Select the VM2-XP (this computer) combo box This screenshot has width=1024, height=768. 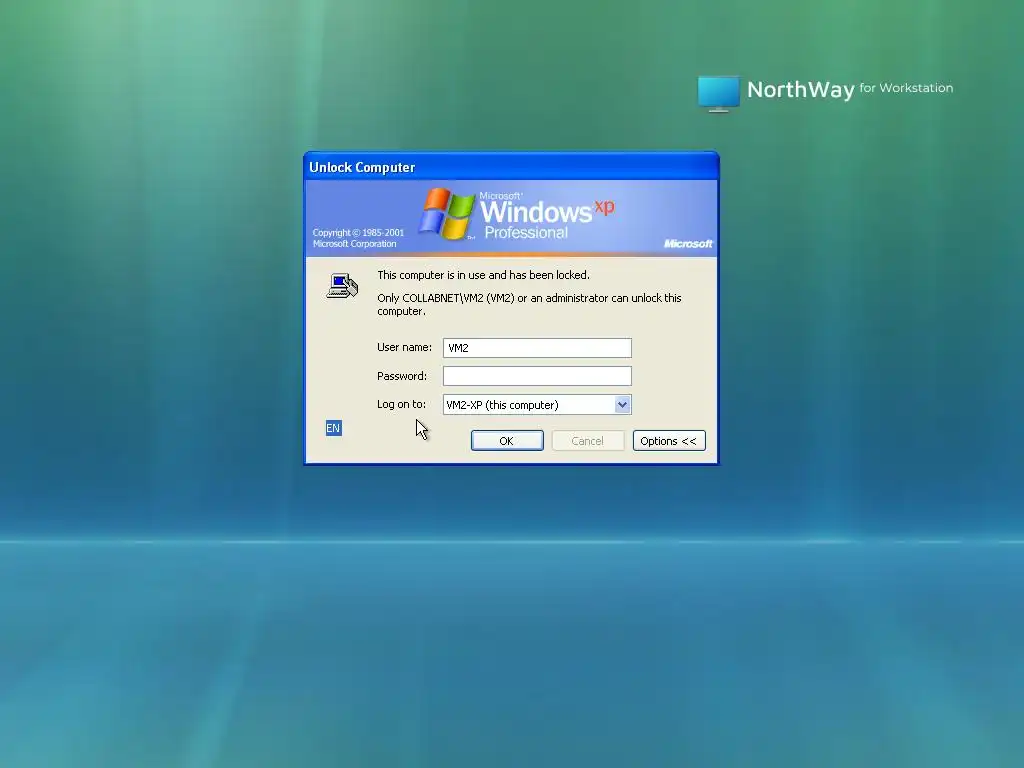click(x=537, y=405)
